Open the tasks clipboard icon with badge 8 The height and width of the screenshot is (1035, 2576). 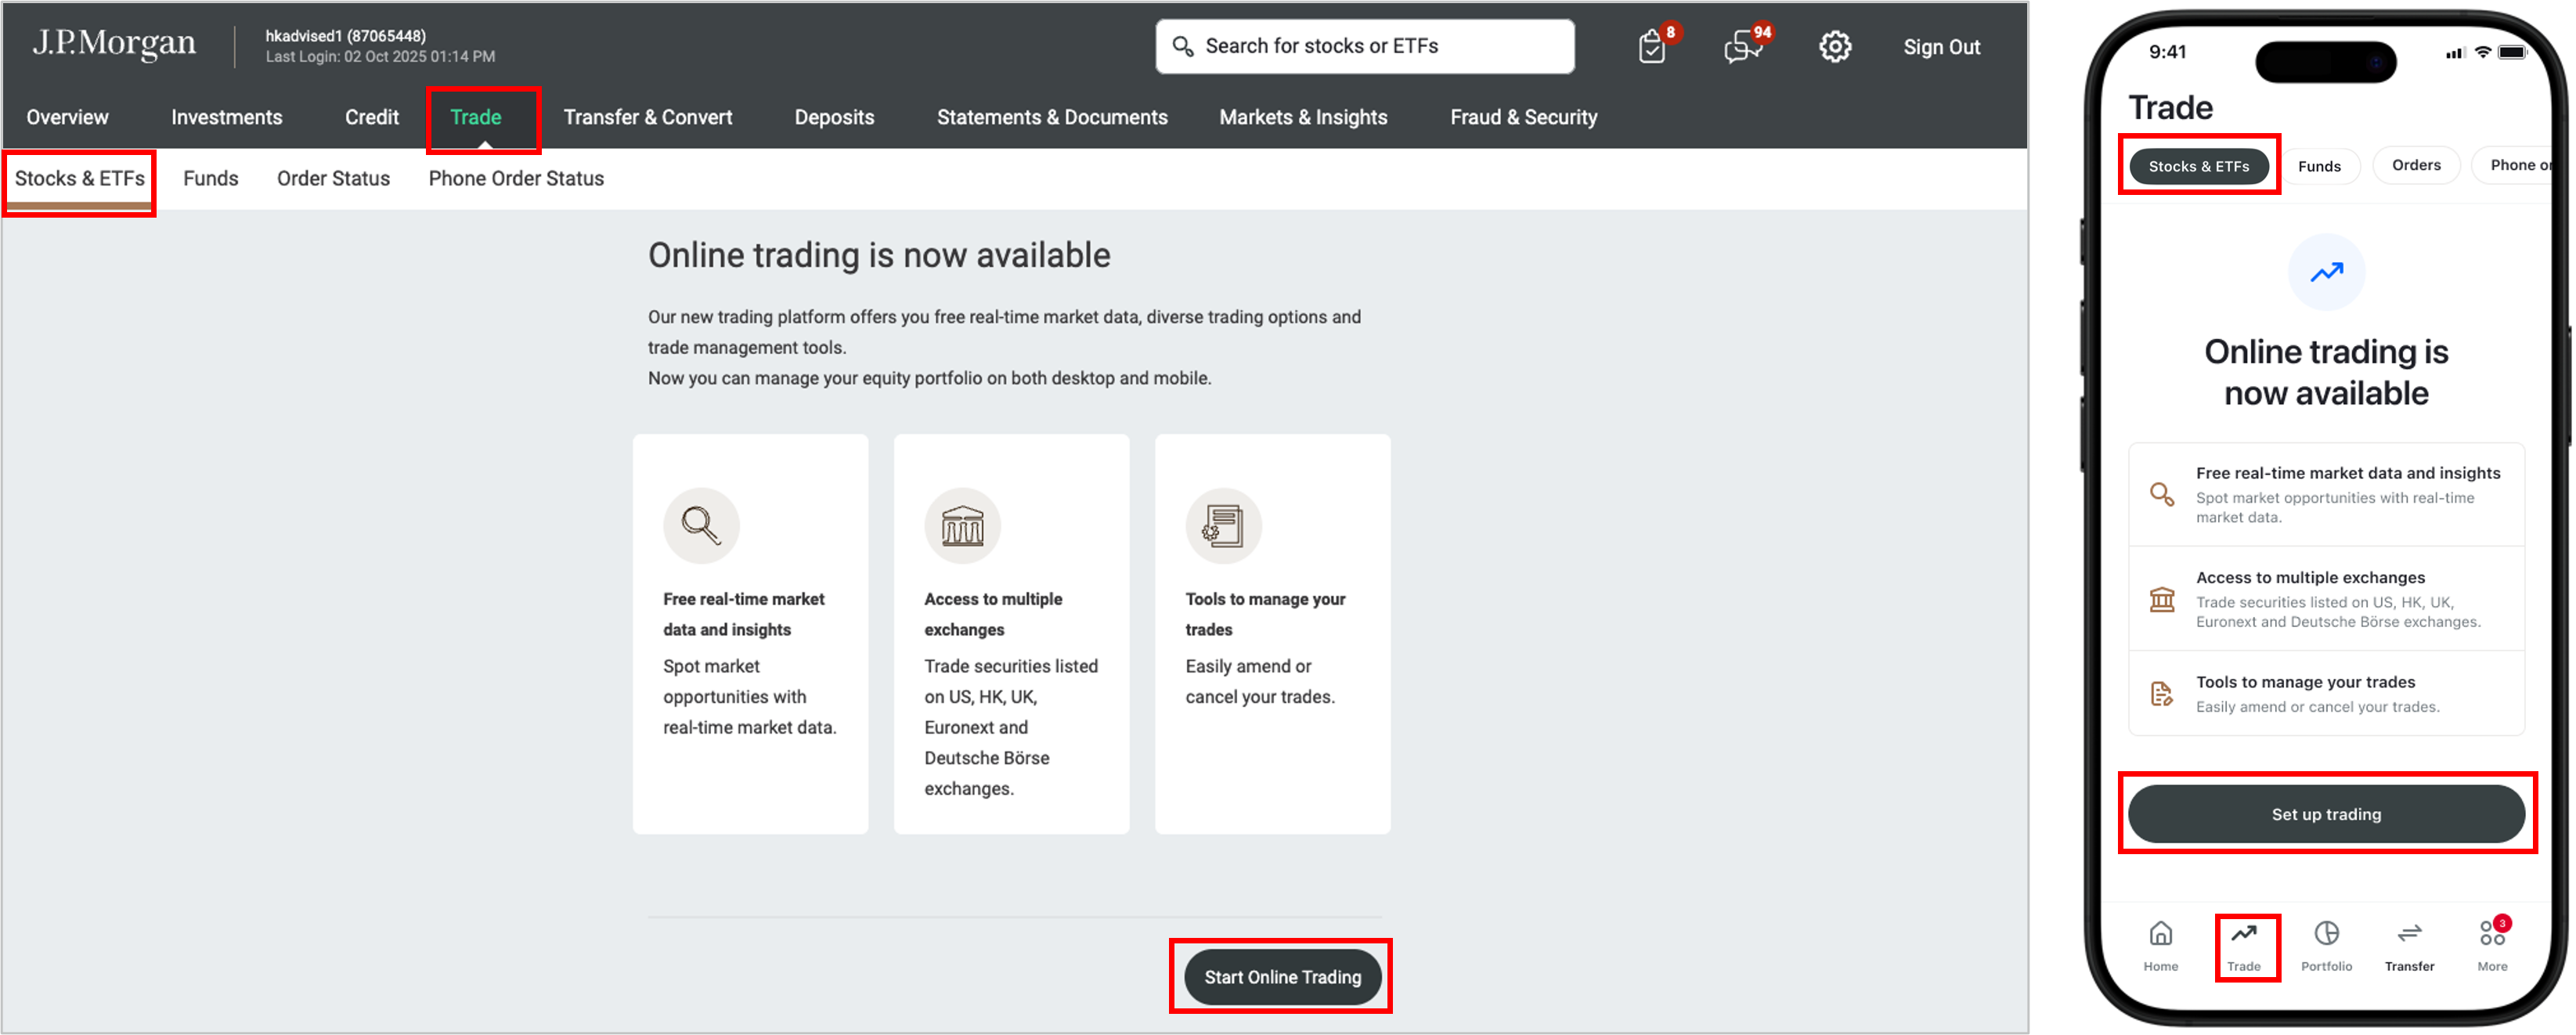point(1652,47)
